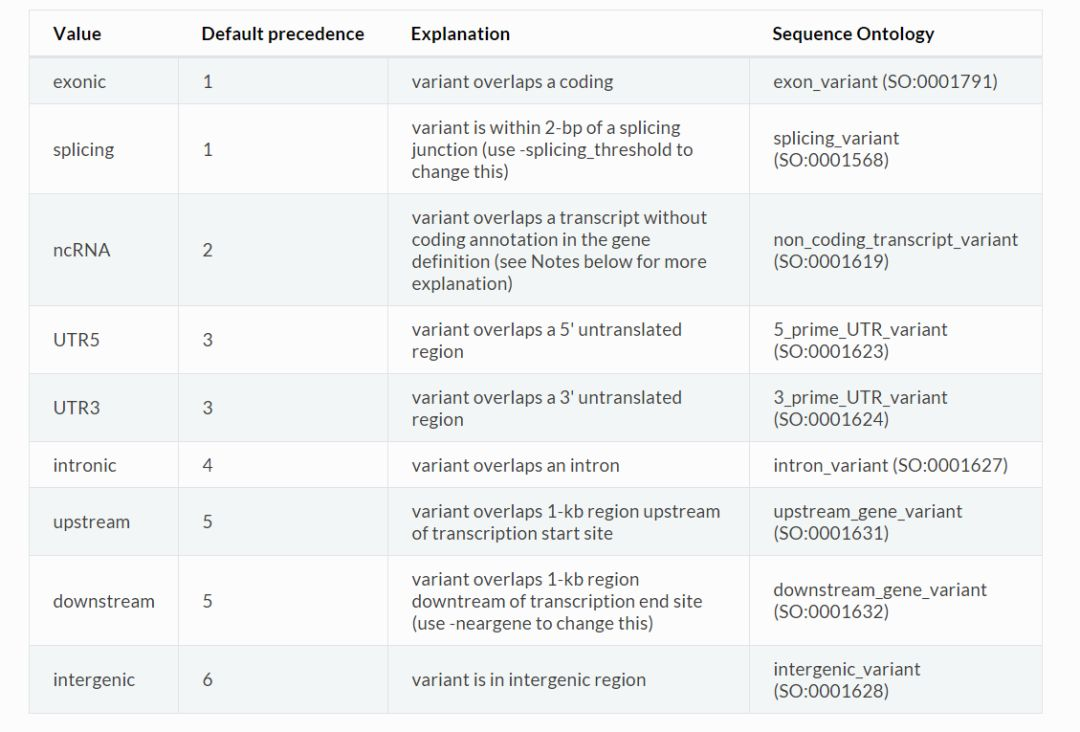The height and width of the screenshot is (732, 1080).
Task: Click the UTR5 row label
Action: click(76, 340)
